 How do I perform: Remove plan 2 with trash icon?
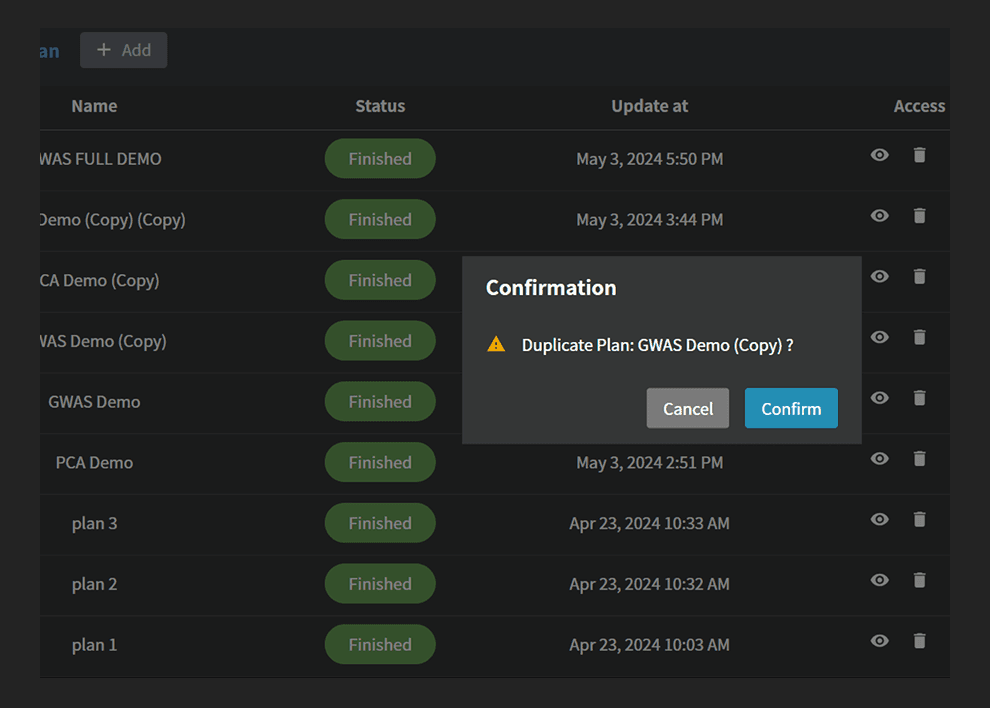coord(919,580)
